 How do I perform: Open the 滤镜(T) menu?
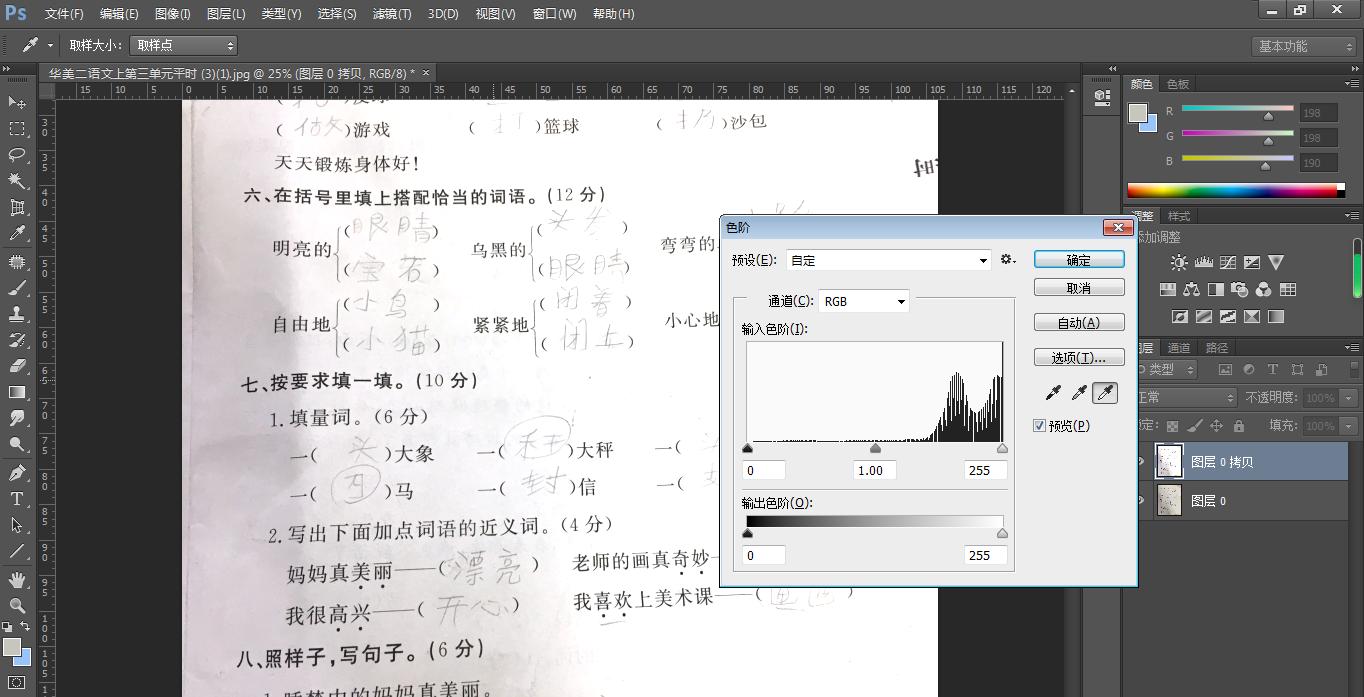click(x=391, y=14)
